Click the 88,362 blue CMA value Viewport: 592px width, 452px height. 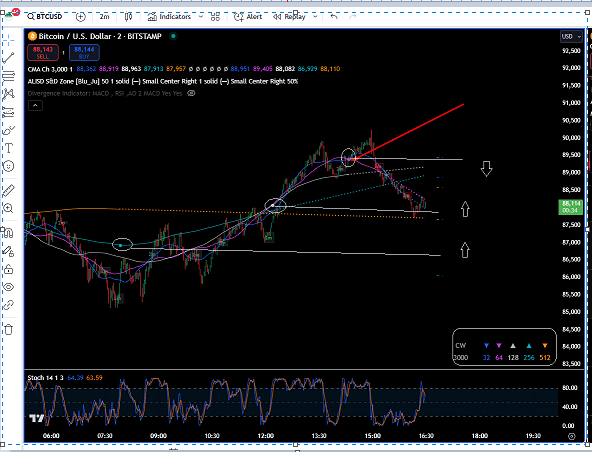pos(86,69)
